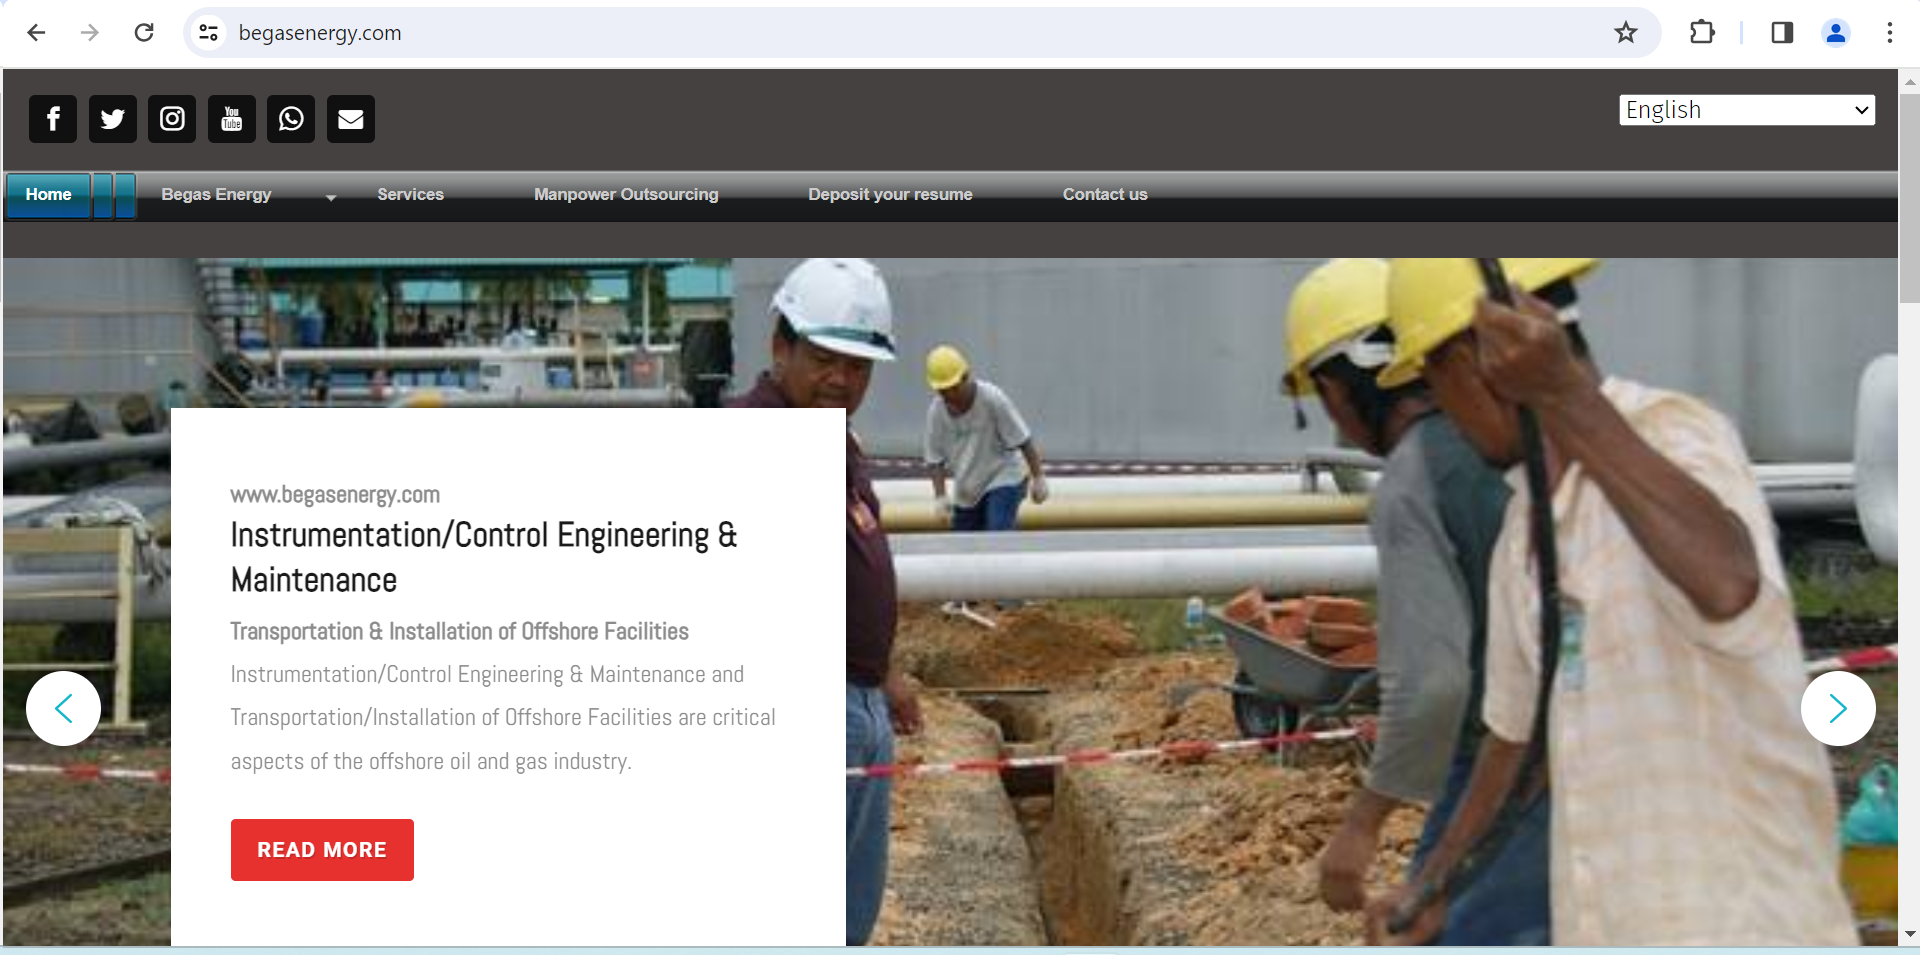Image resolution: width=1920 pixels, height=955 pixels.
Task: Open the Instagram social icon
Action: point(172,119)
